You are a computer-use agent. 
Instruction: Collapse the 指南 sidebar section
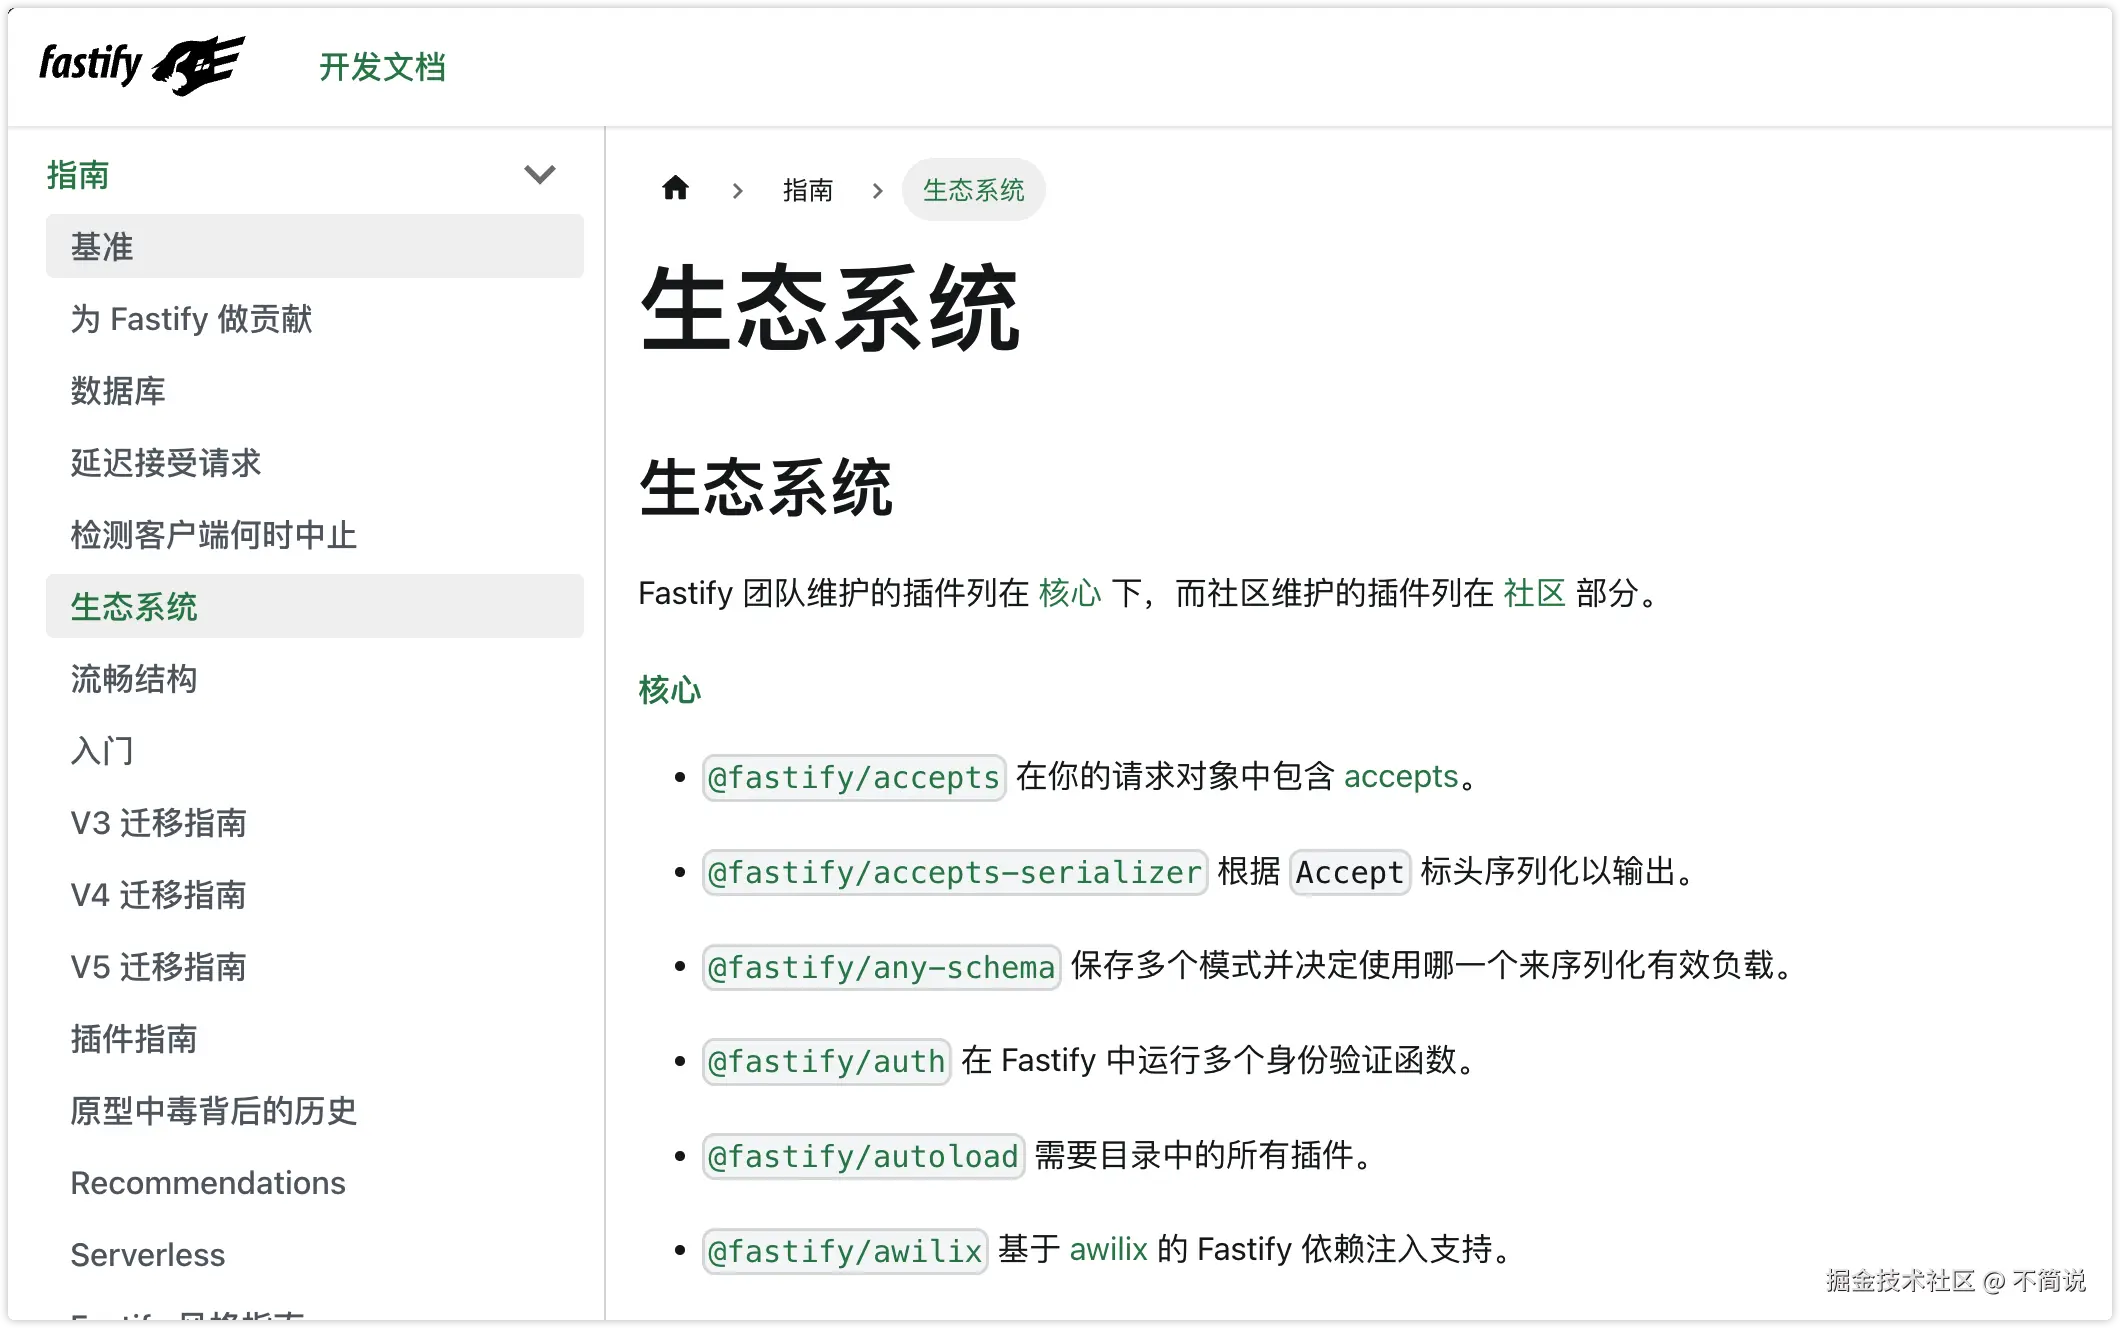click(539, 174)
